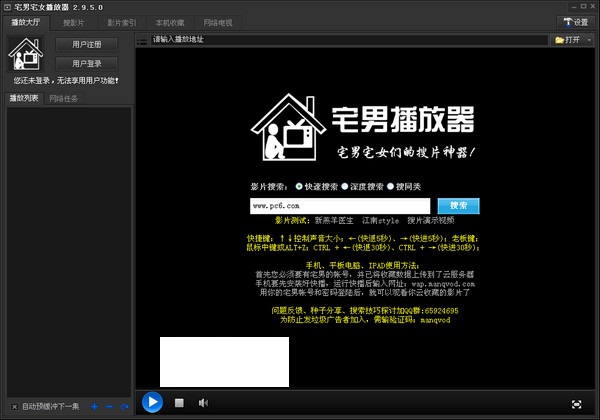Click the blue loop/refresh playlist icon
600x420 pixels.
point(124,407)
